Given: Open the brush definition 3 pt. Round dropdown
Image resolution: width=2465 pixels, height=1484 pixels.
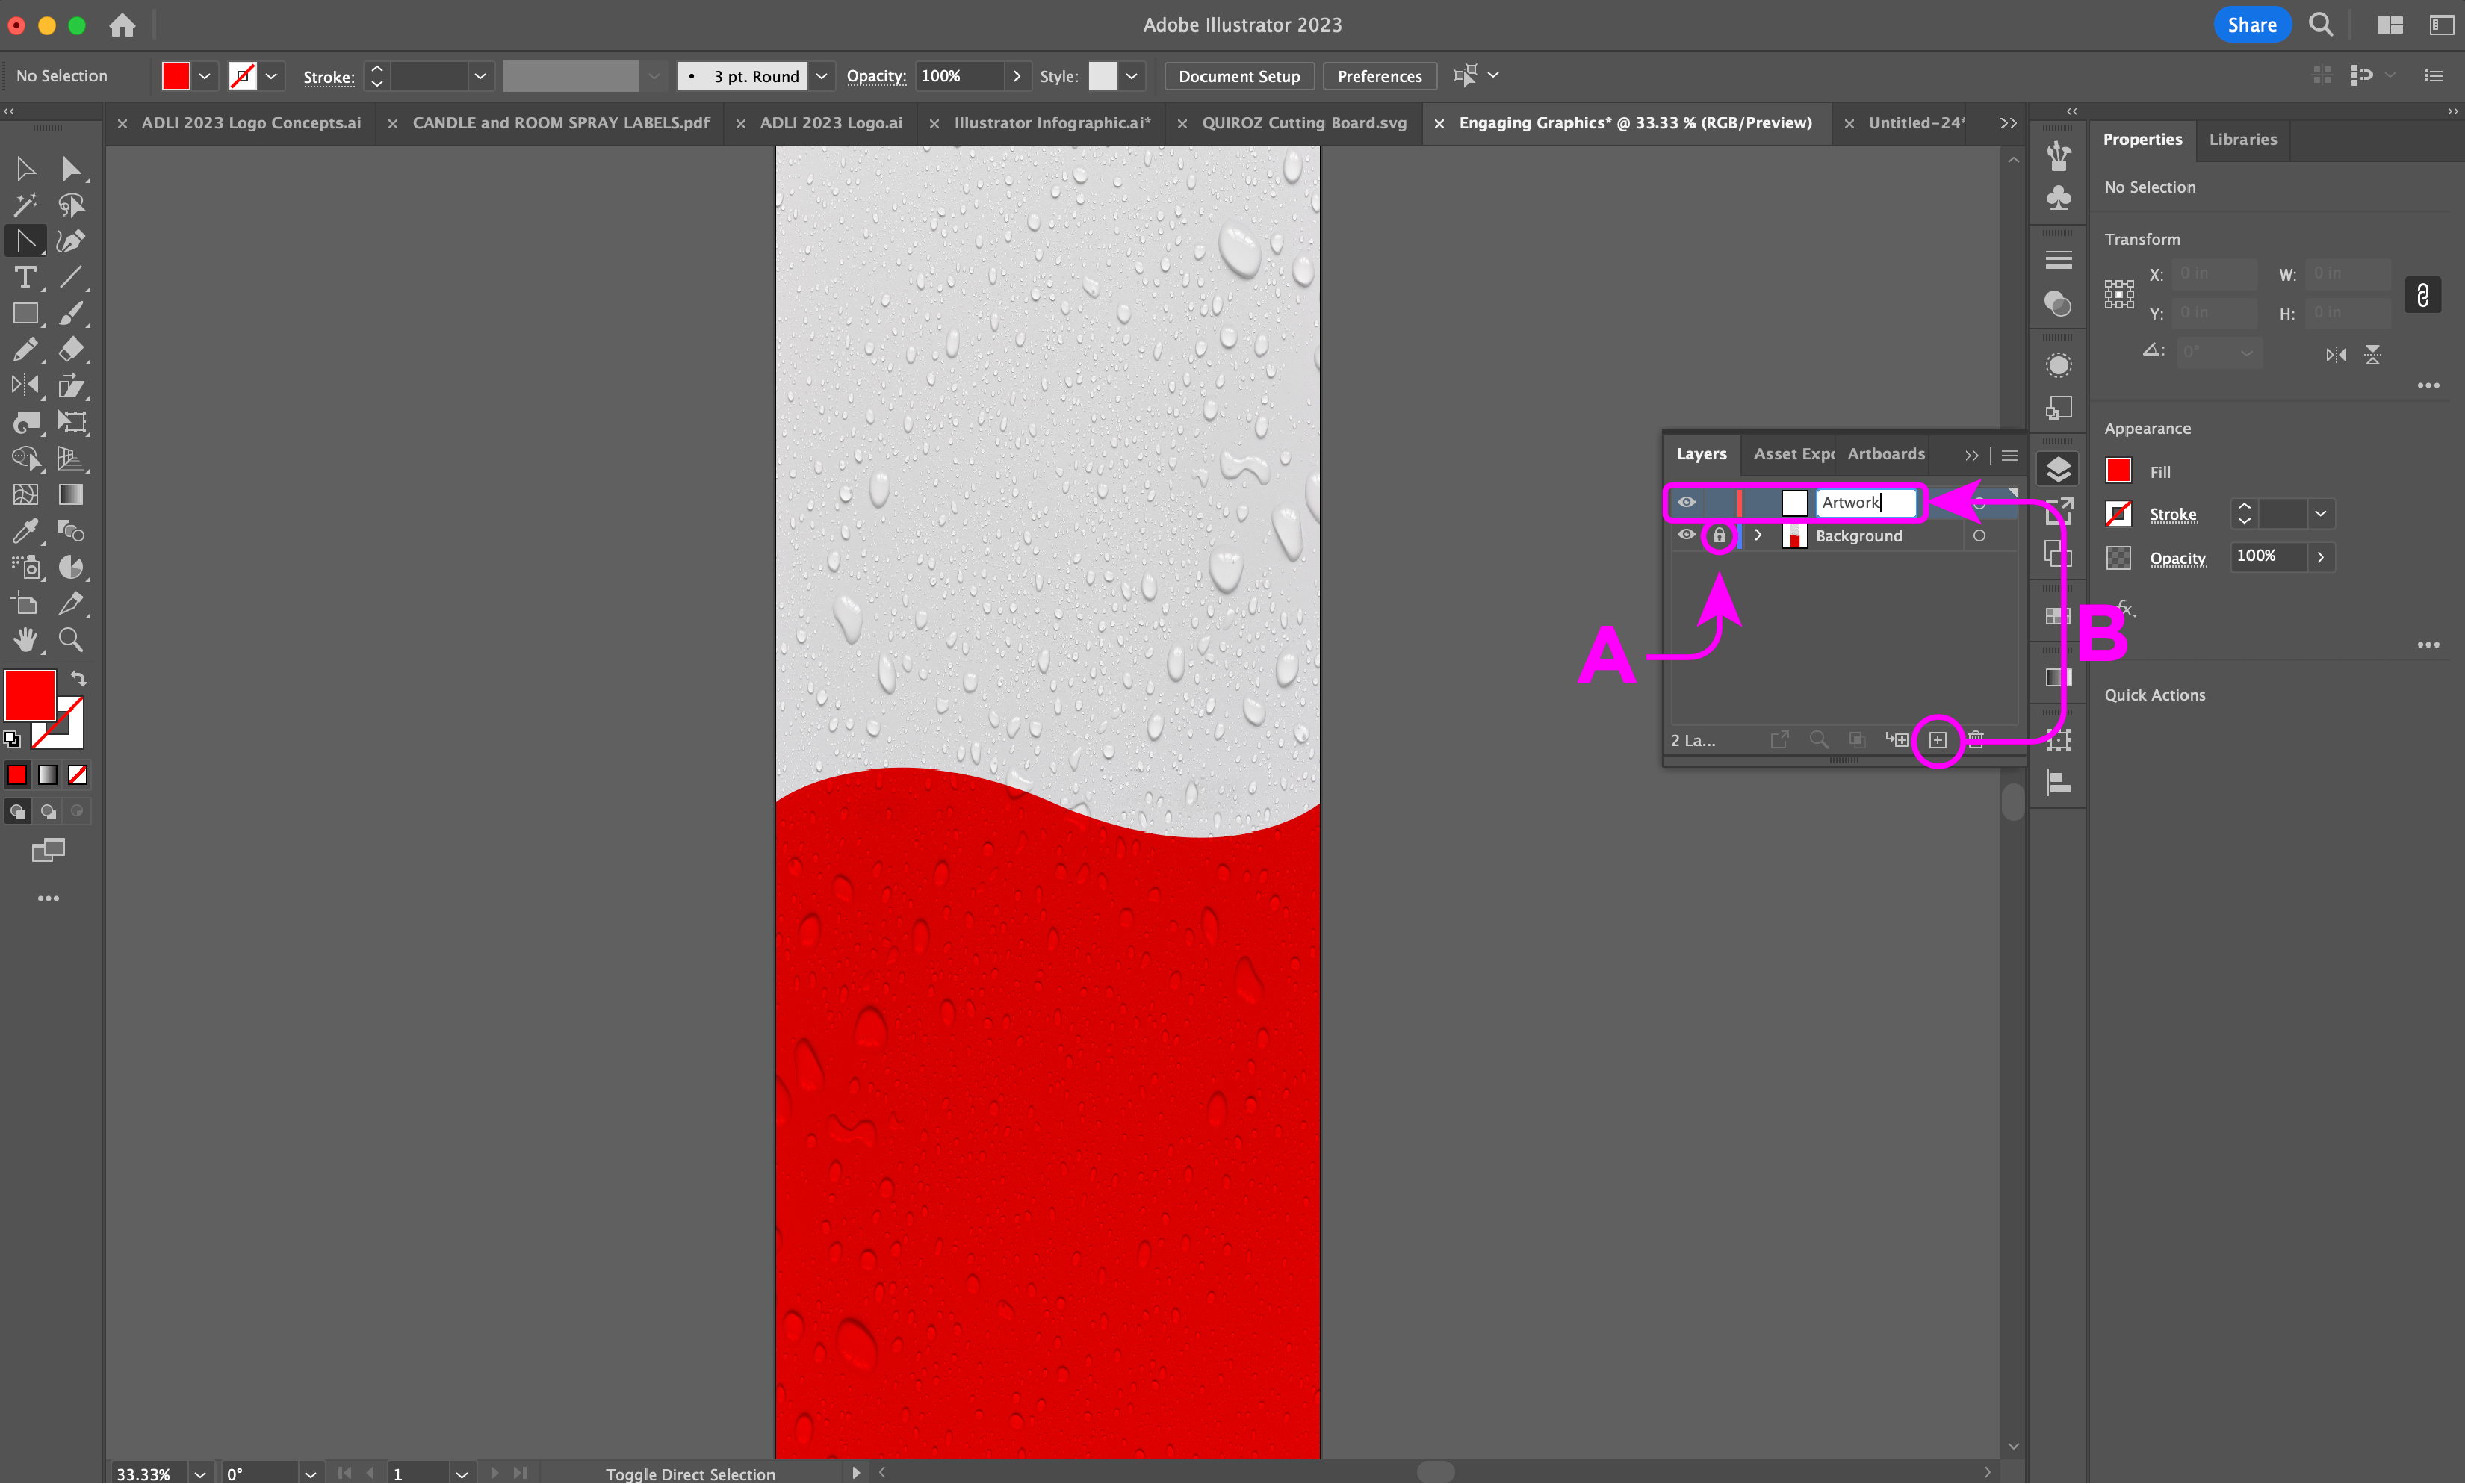Looking at the screenshot, I should pos(821,76).
